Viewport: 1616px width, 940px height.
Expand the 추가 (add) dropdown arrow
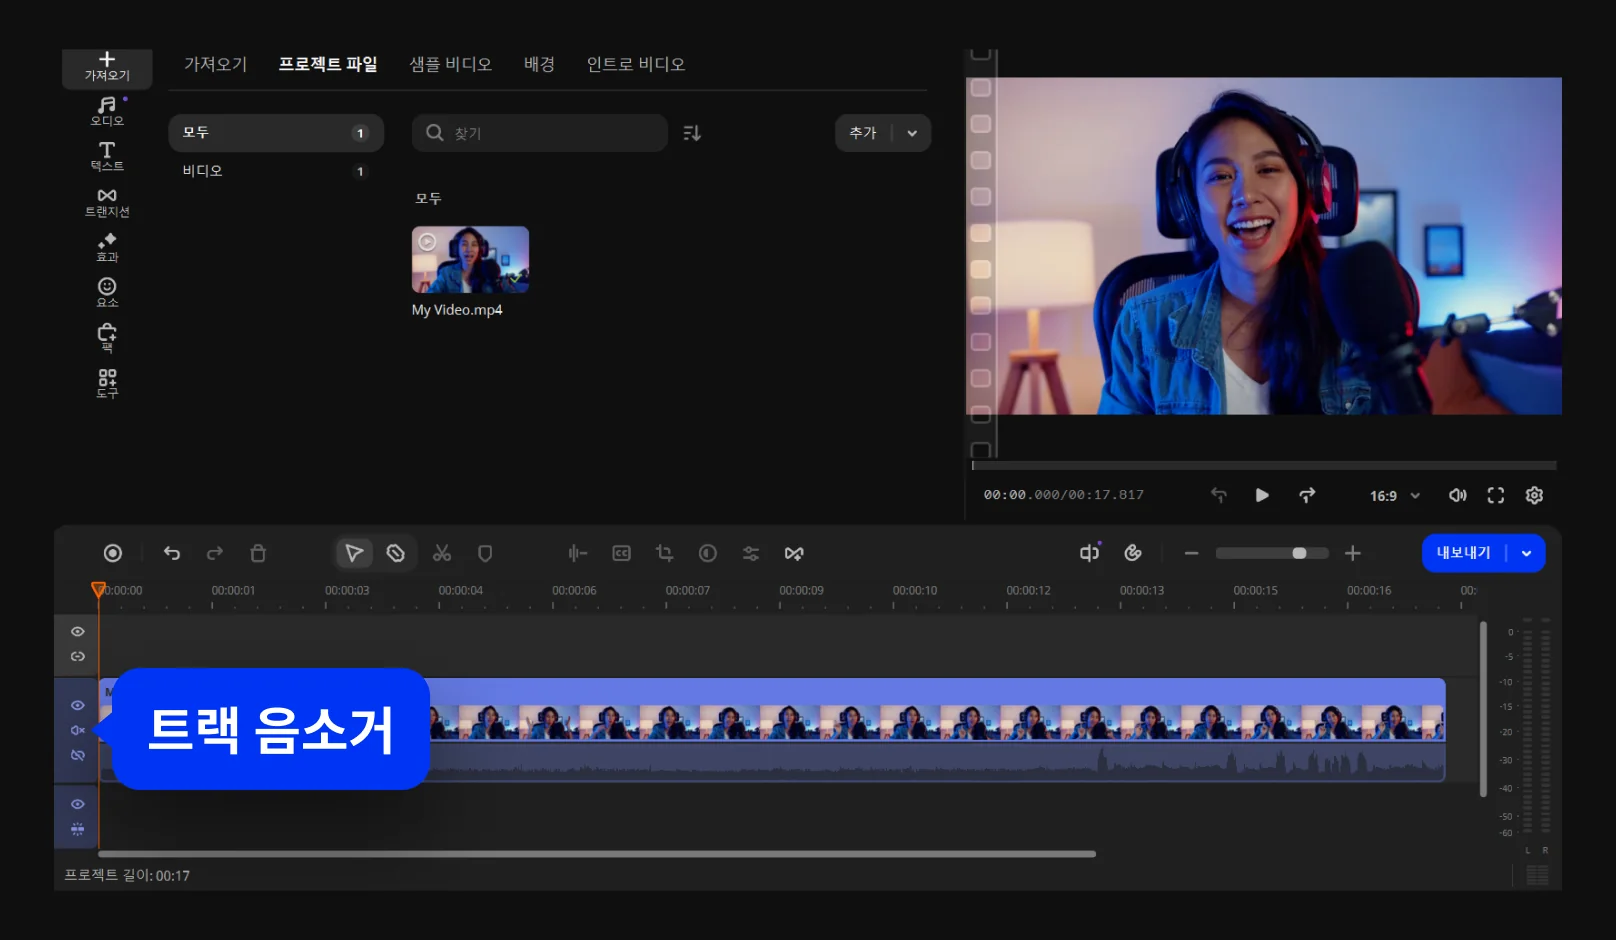[x=912, y=133]
